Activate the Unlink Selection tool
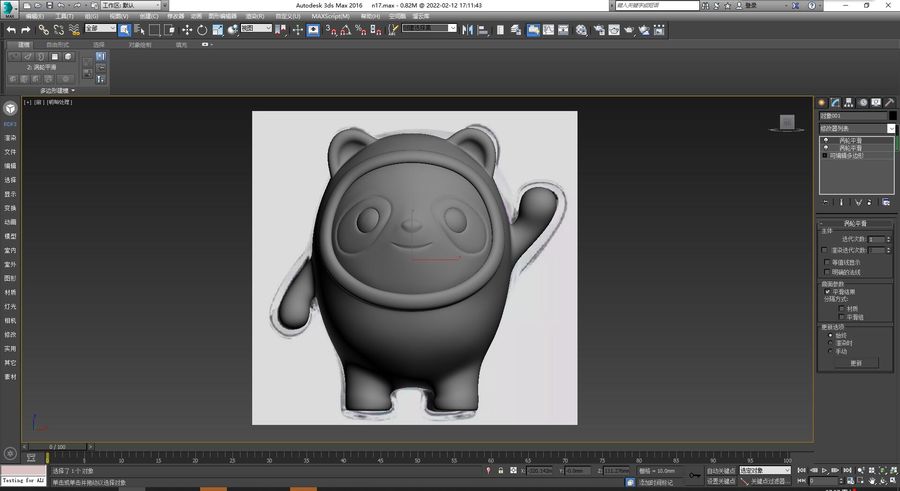This screenshot has height=491, width=900. click(59, 30)
